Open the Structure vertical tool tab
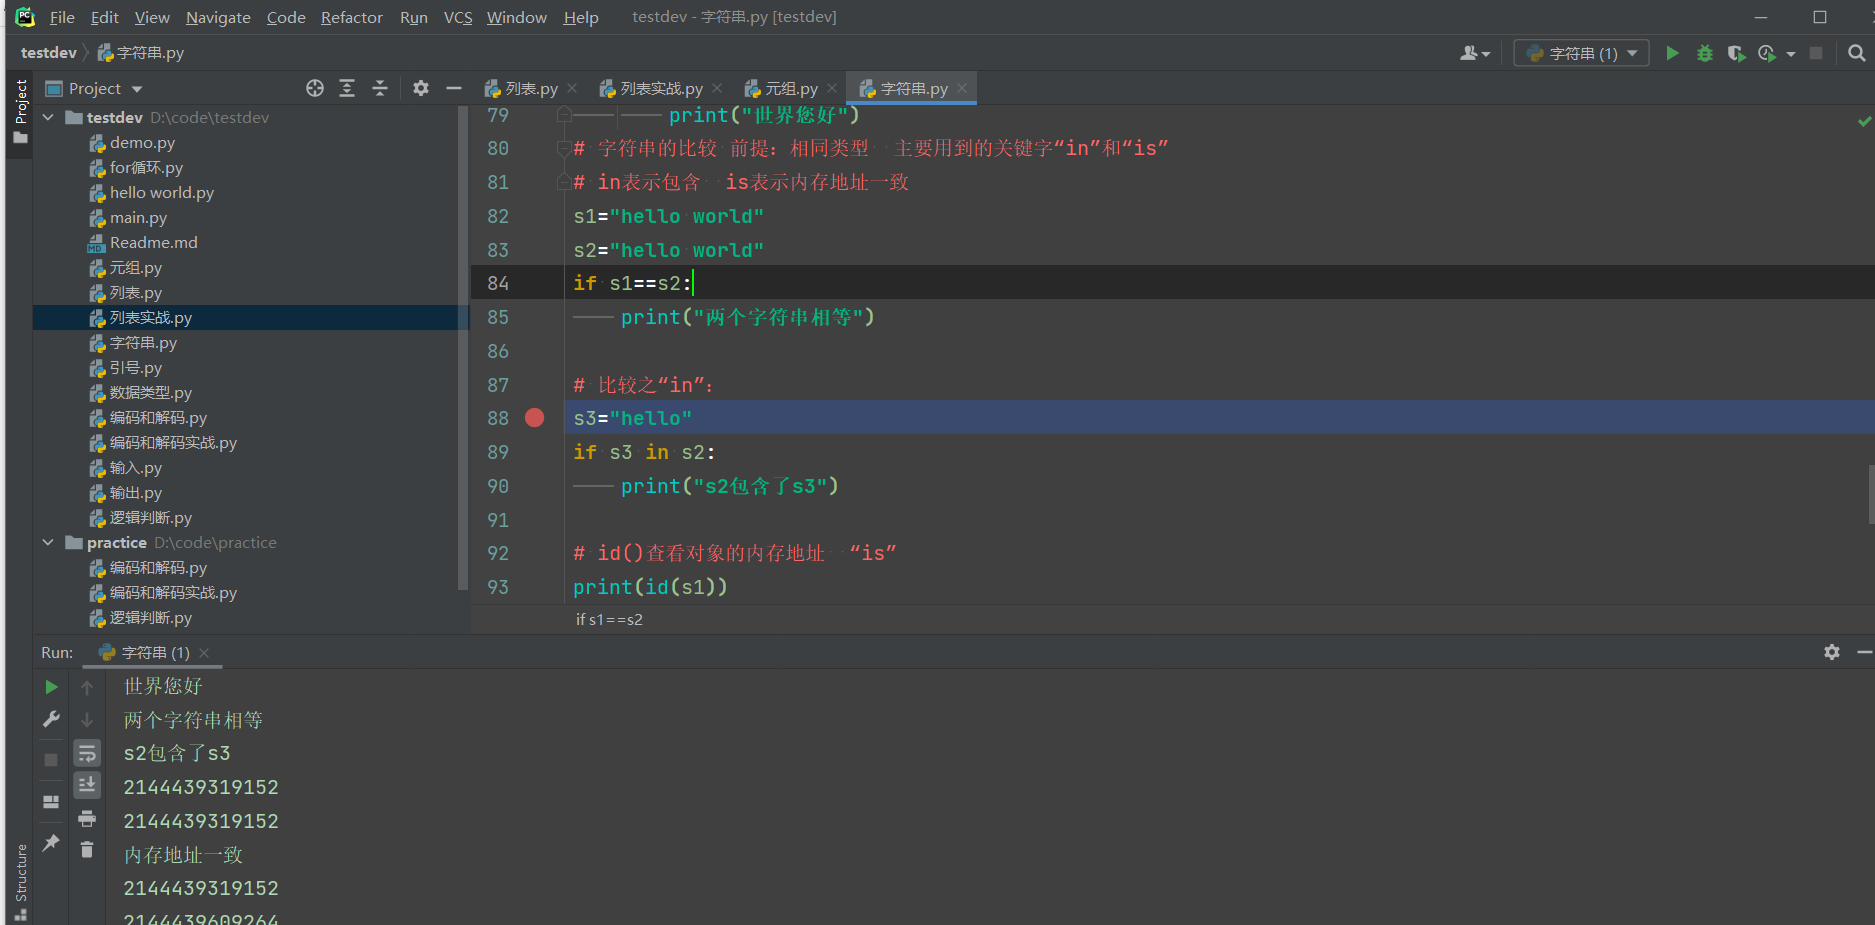Viewport: 1875px width, 925px height. (x=21, y=882)
